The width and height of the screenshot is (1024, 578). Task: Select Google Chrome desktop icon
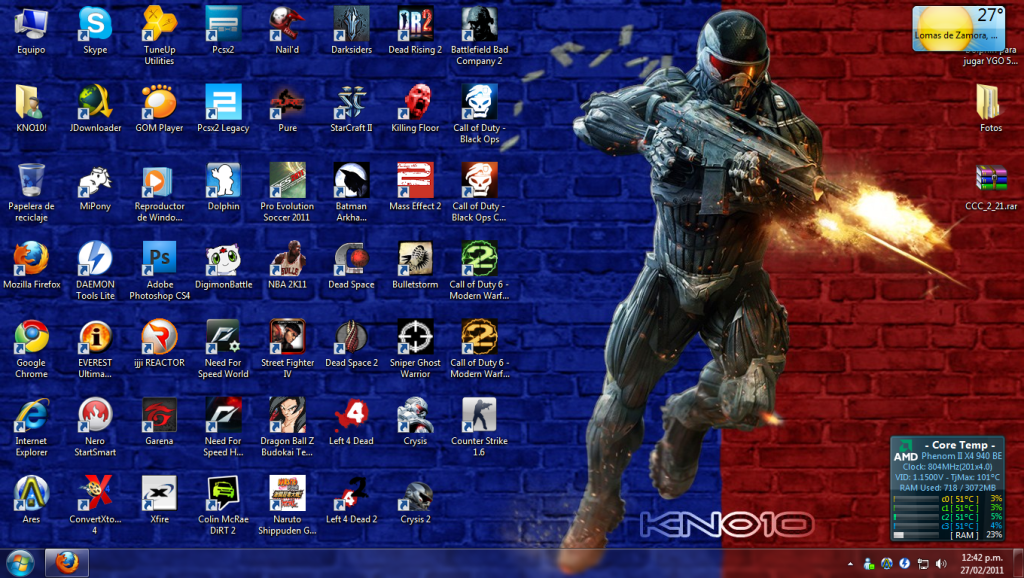31,349
